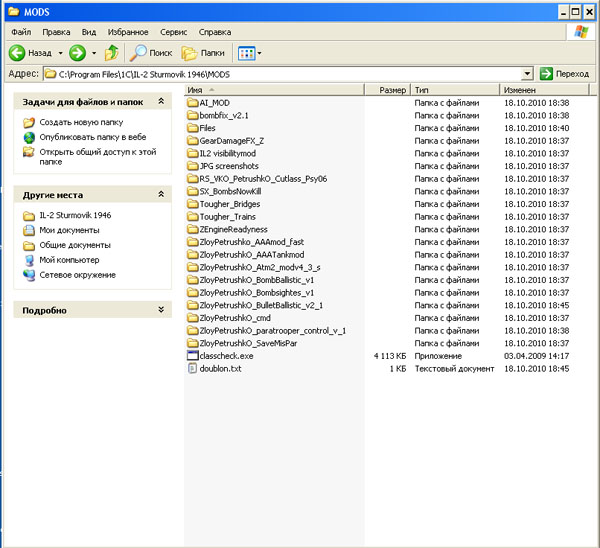Expand the Details (Подробно) panel
Image resolution: width=600 pixels, height=548 pixels.
click(161, 311)
